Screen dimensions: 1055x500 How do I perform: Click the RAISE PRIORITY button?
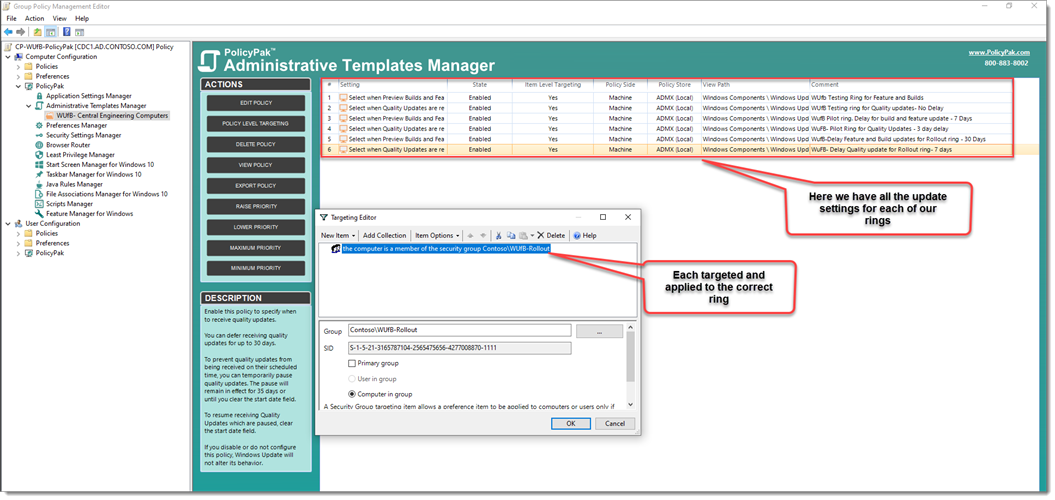click(256, 207)
